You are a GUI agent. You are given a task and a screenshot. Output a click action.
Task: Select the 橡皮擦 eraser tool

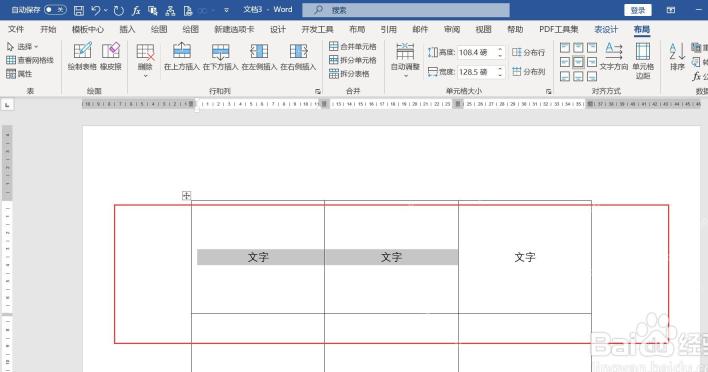click(x=111, y=56)
